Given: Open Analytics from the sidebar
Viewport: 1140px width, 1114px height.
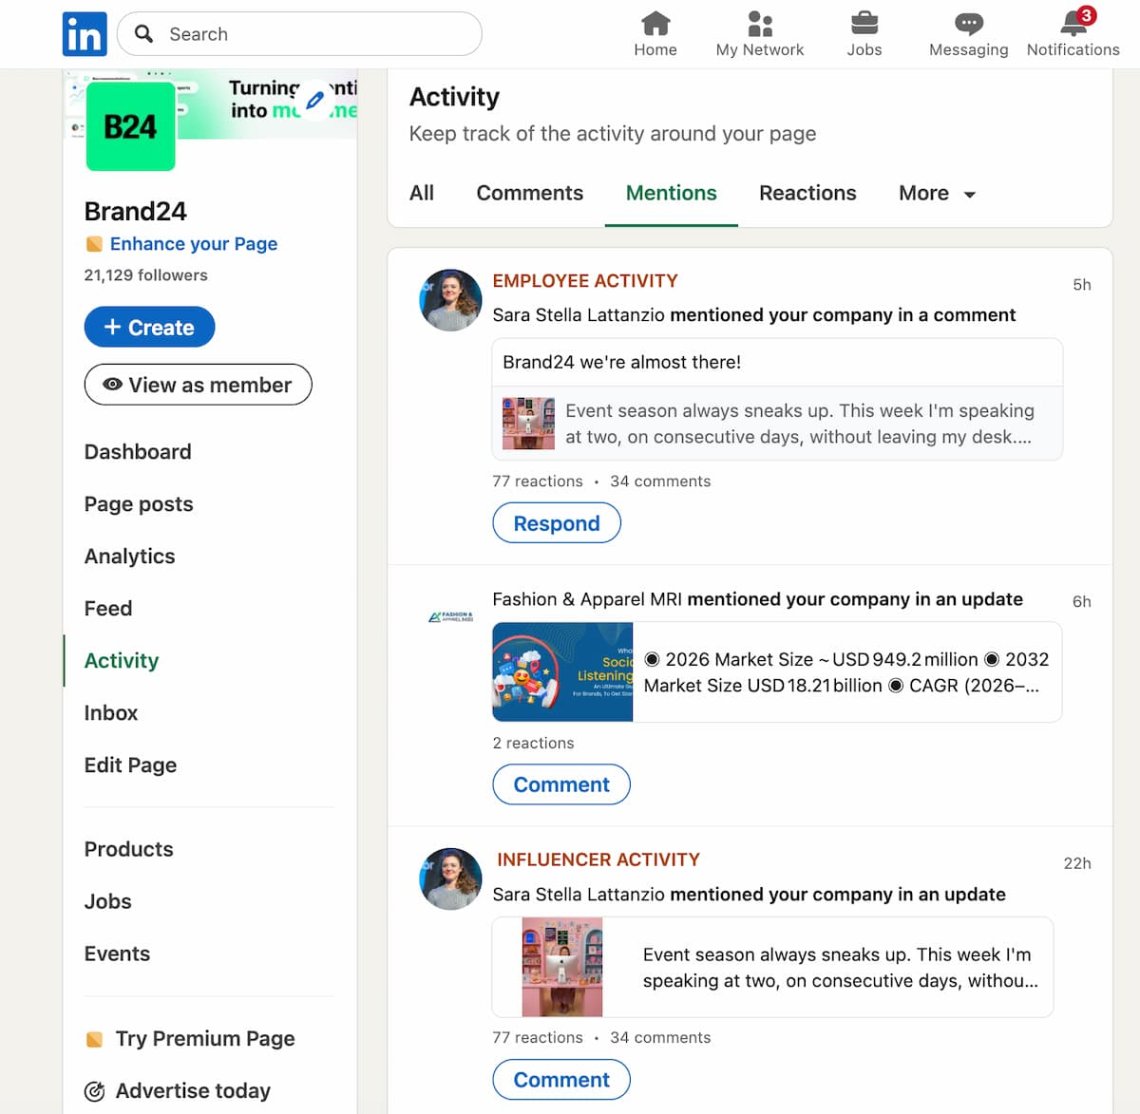Looking at the screenshot, I should pos(129,556).
